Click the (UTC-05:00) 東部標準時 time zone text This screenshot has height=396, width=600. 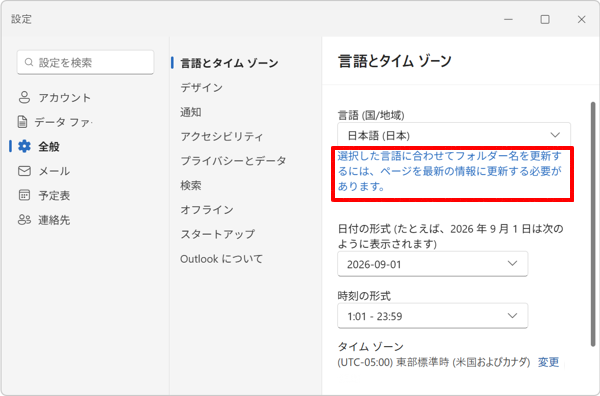[434, 362]
